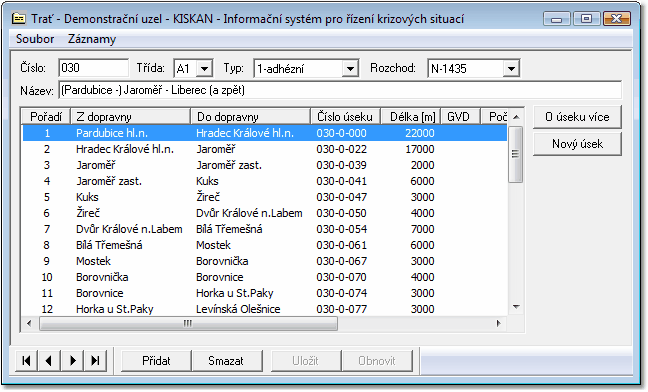This screenshot has height=392, width=648.
Task: Select row 6 starting at Žireč
Action: tap(264, 213)
